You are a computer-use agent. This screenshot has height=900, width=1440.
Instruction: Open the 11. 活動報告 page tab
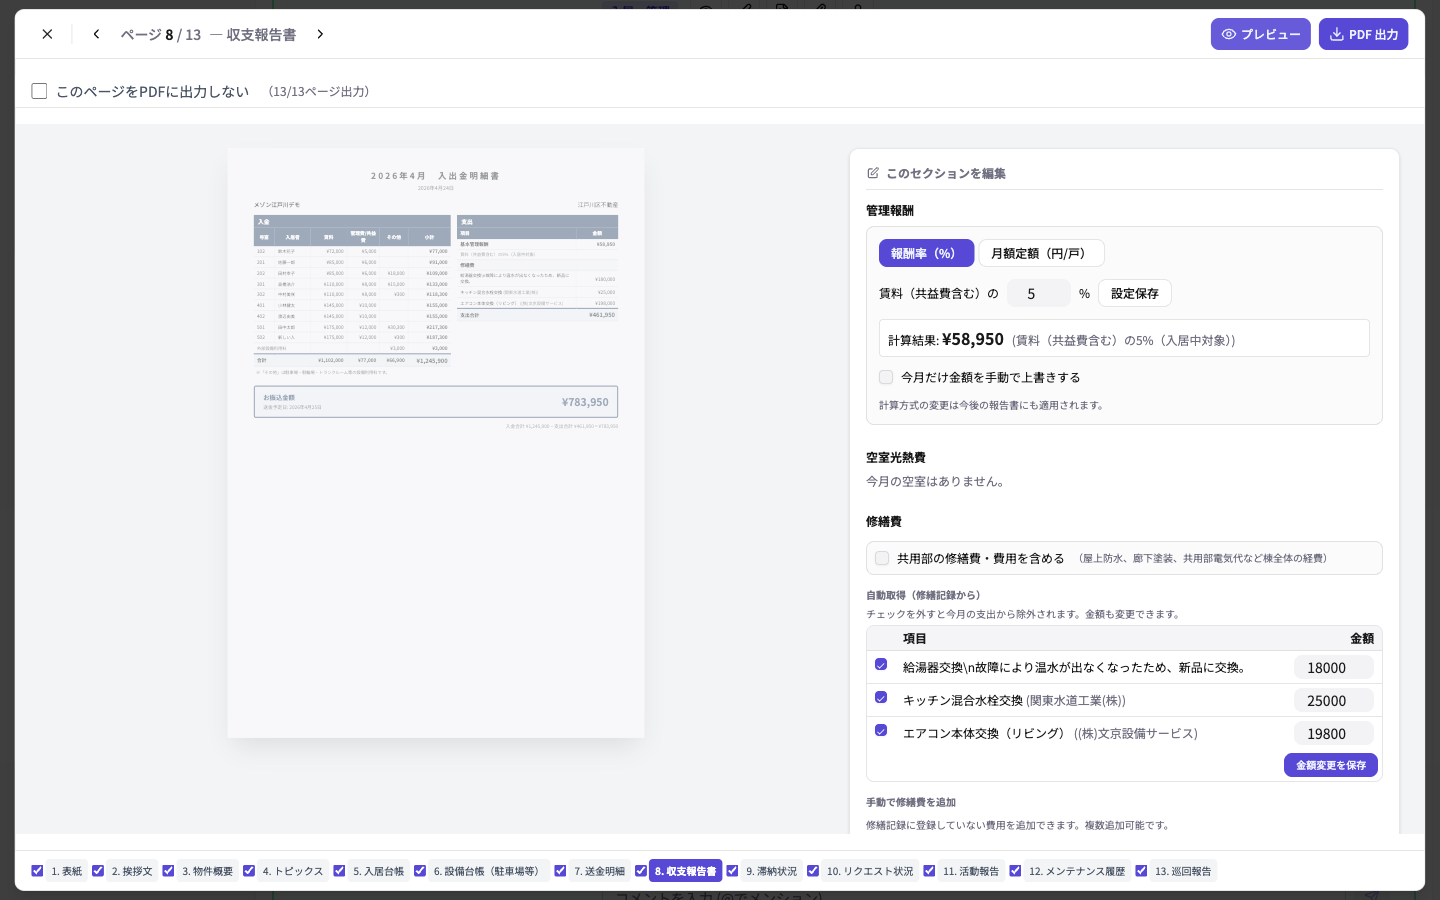pyautogui.click(x=971, y=871)
